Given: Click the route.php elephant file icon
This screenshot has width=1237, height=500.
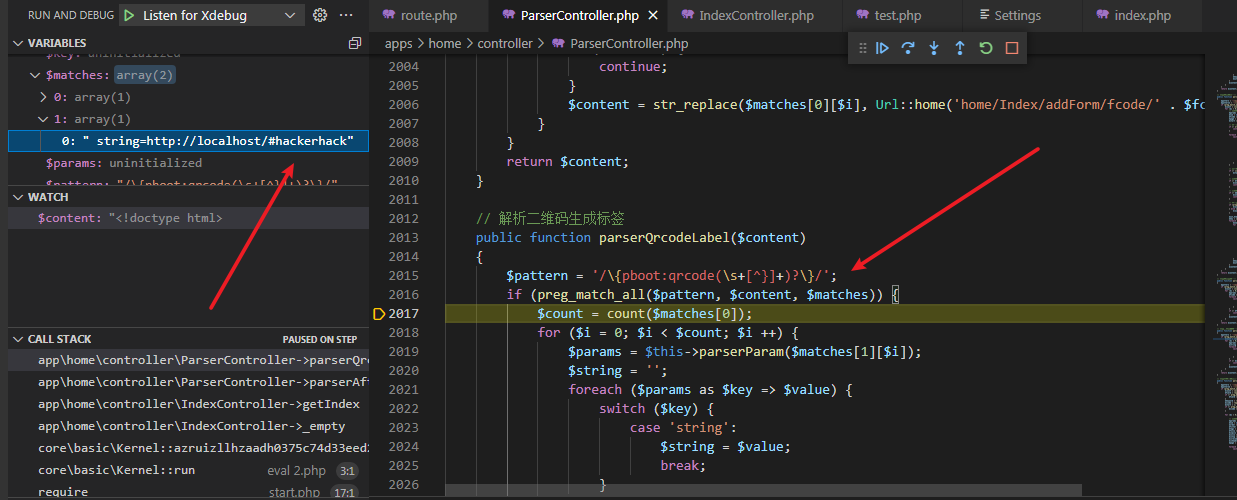Looking at the screenshot, I should pos(389,15).
